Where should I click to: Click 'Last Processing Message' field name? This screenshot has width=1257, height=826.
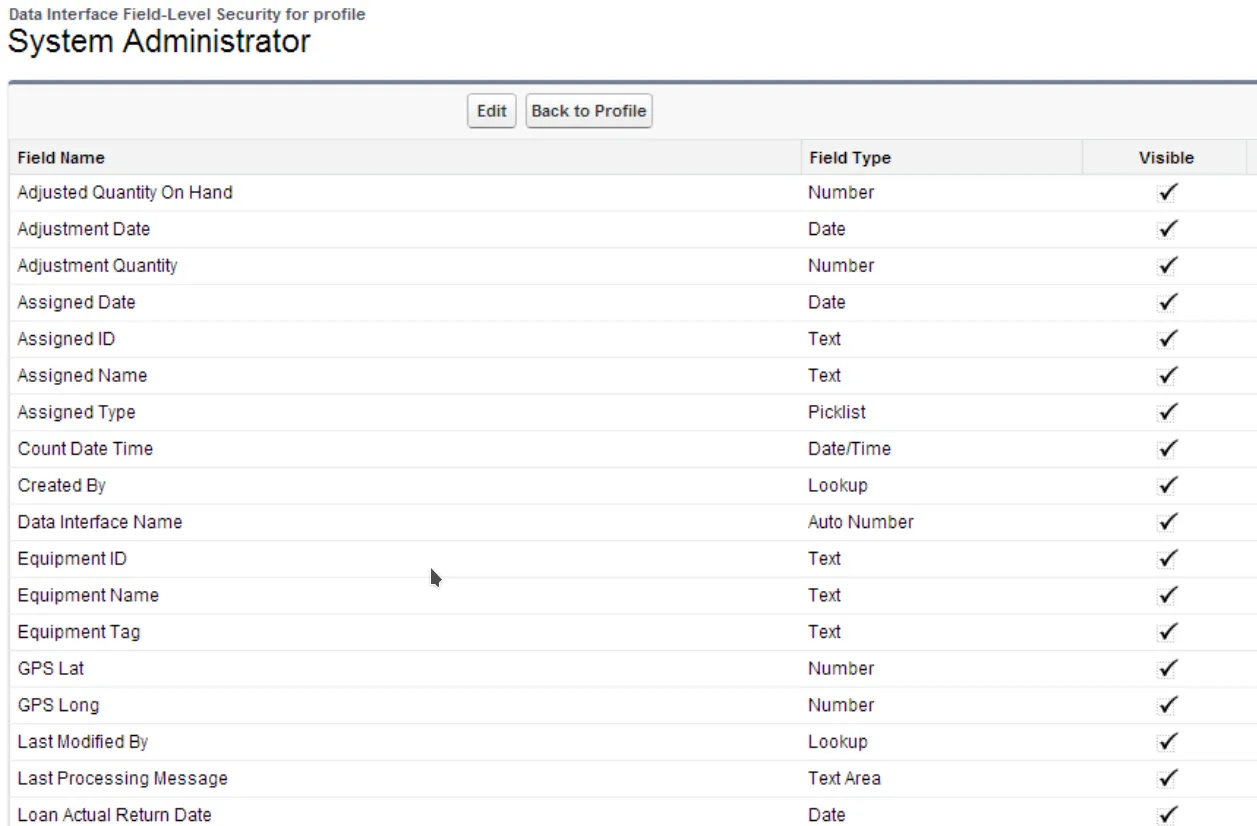pos(122,778)
